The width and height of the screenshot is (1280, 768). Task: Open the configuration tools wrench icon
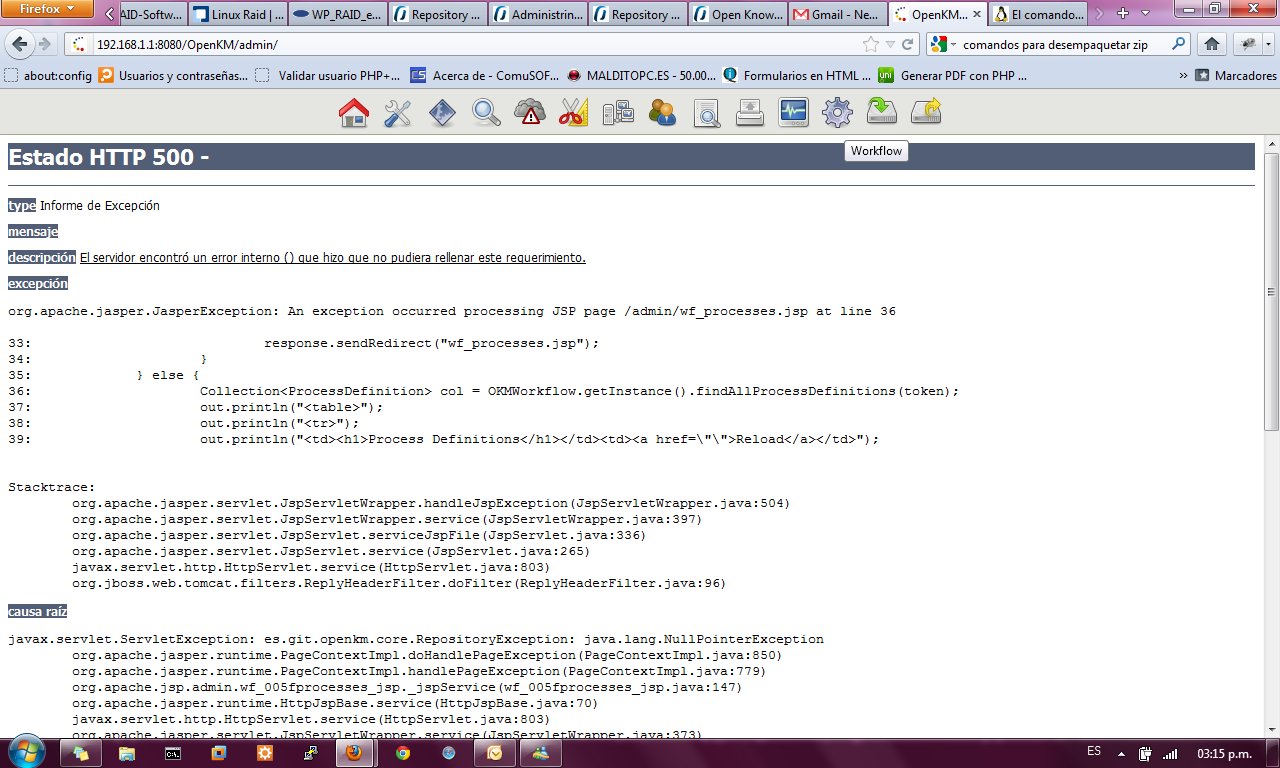click(x=398, y=112)
